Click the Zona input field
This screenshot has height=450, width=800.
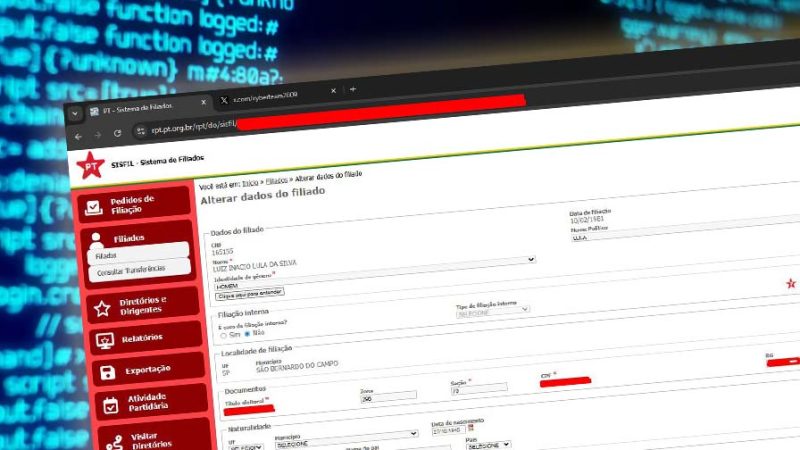[x=388, y=397]
